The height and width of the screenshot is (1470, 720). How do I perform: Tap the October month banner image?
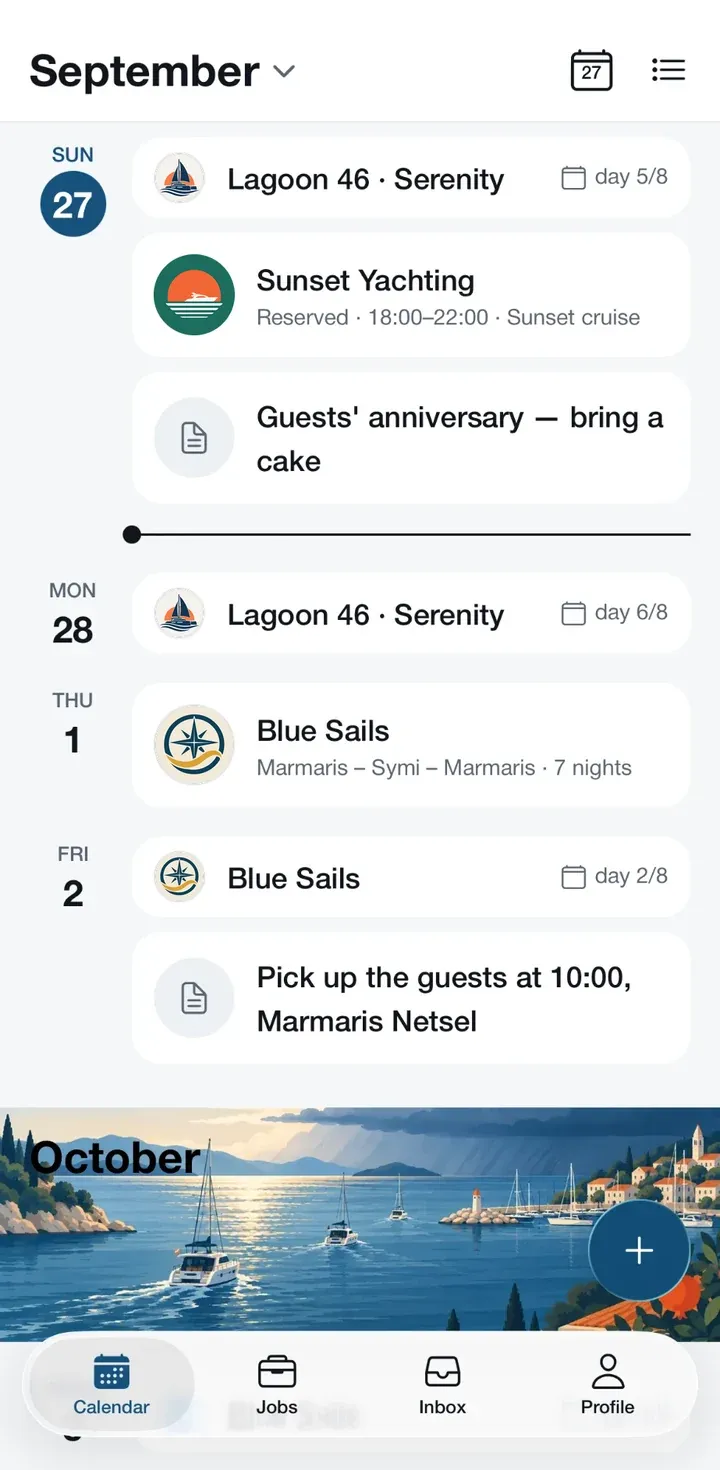[360, 1222]
